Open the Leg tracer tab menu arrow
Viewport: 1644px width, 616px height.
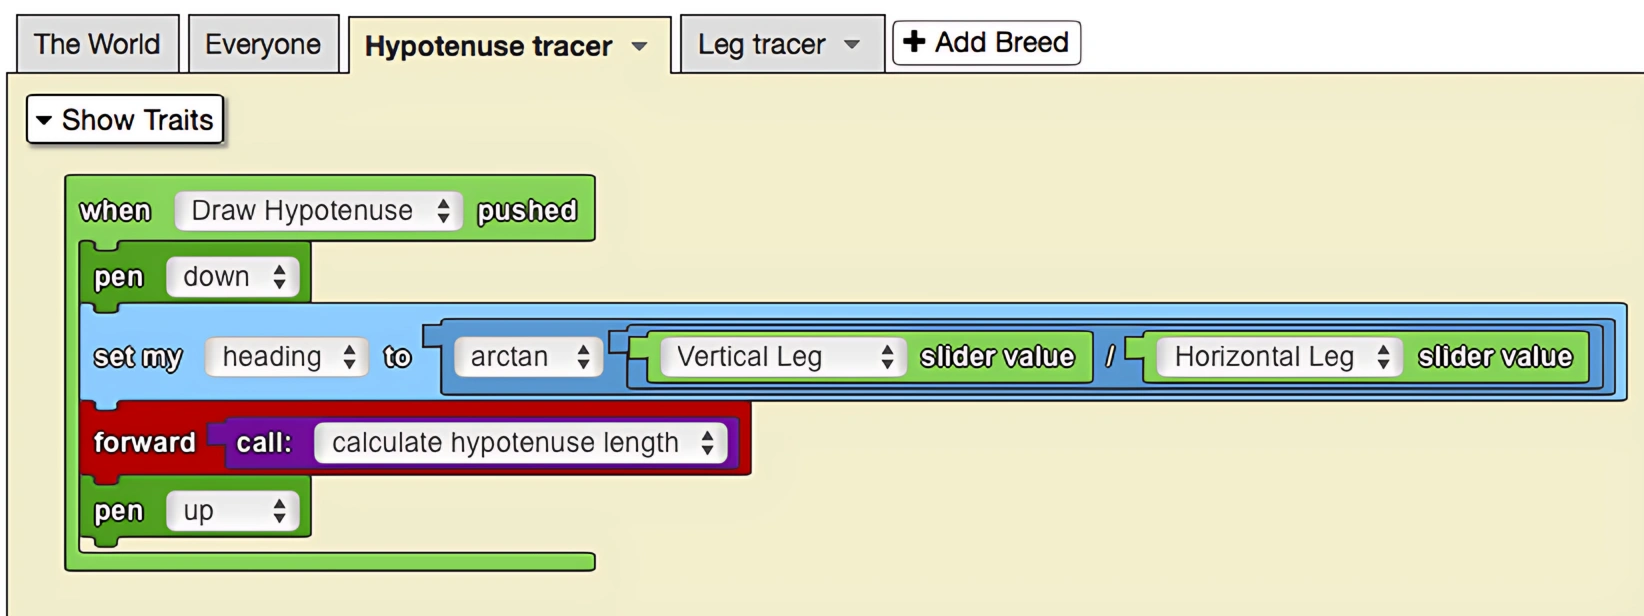(852, 43)
